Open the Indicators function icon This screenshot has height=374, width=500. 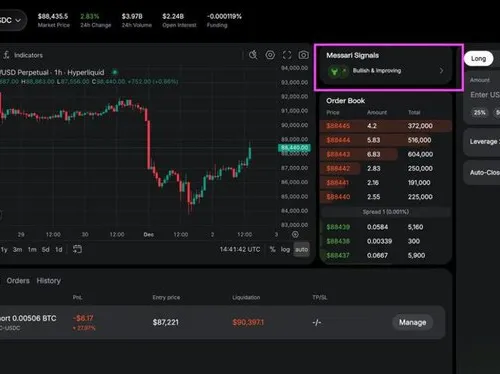pos(6,55)
